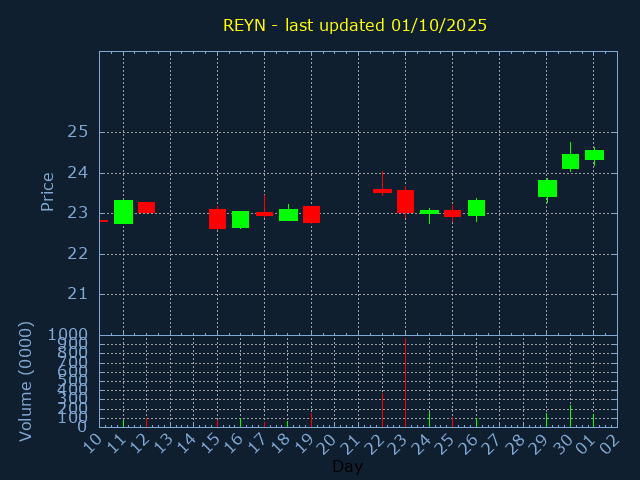Click the green candlestick on day 30

point(570,161)
